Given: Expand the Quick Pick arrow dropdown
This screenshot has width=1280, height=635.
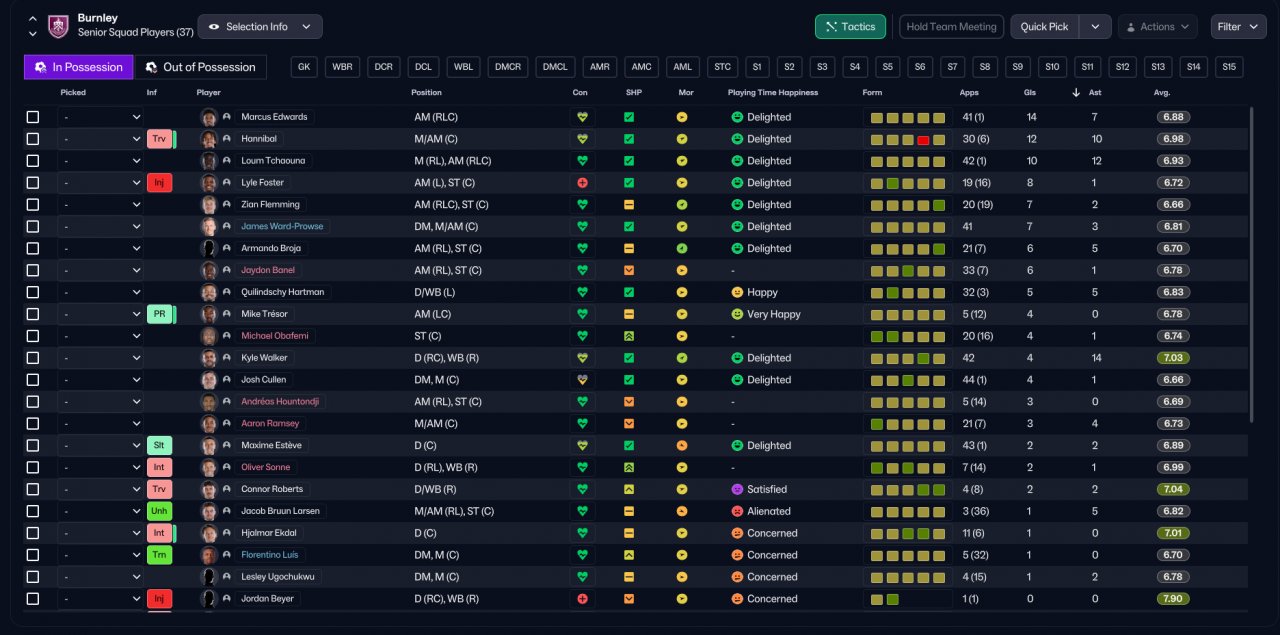Looking at the screenshot, I should point(1095,27).
